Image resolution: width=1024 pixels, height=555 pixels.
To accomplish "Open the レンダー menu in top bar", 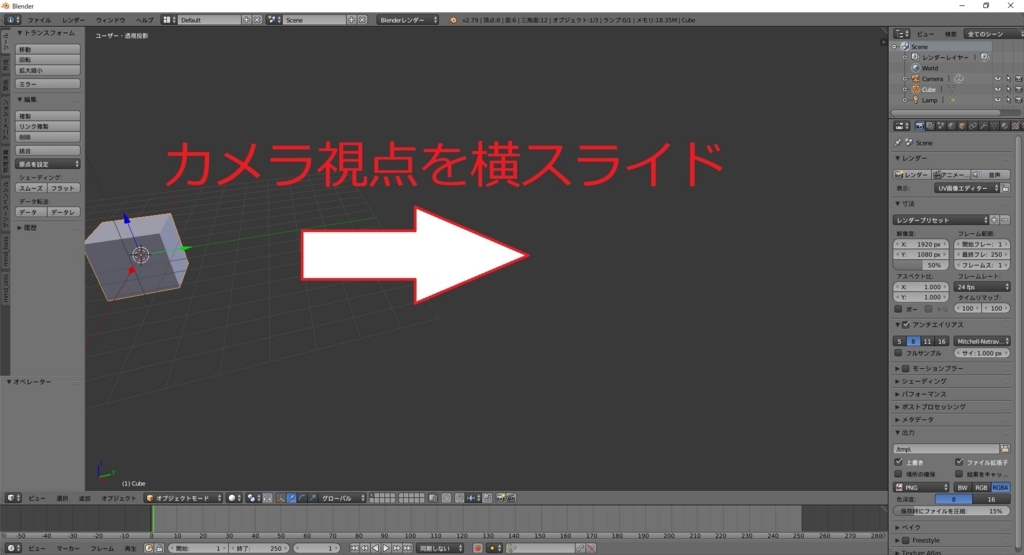I will [73, 20].
